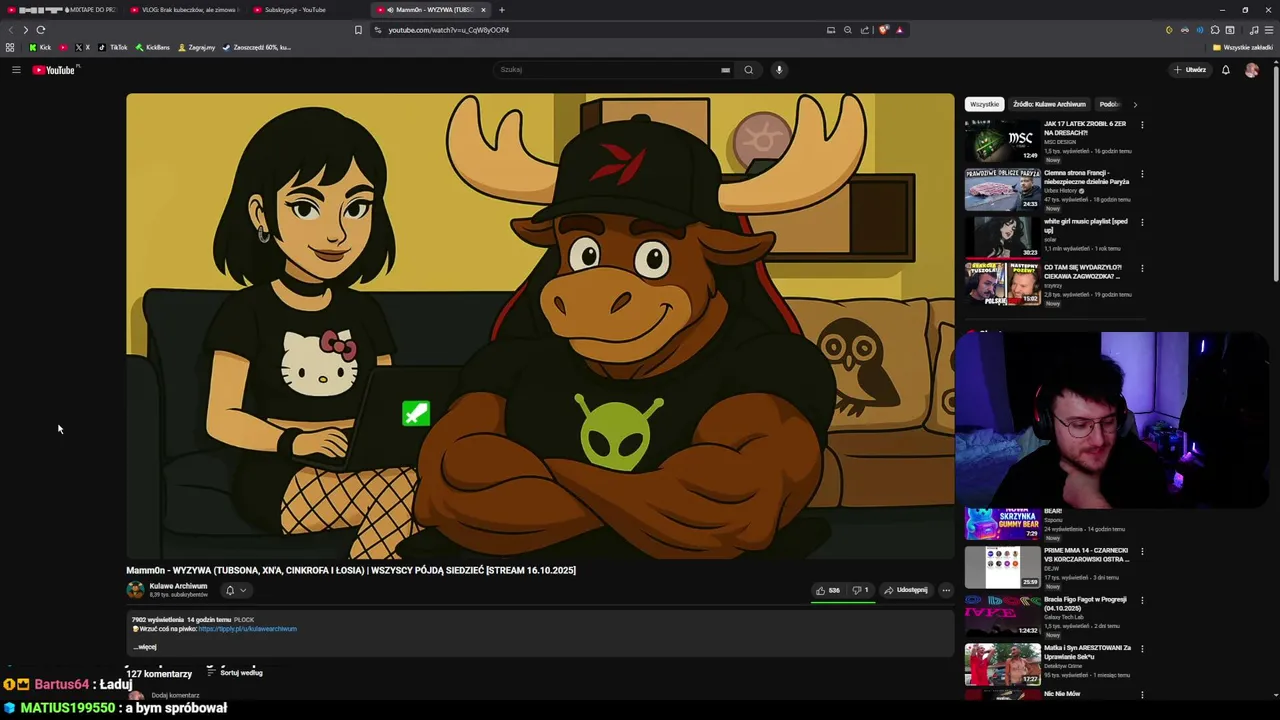Open options for Ciemna strona Francji video
Screen dimensions: 1280x720
1142,174
